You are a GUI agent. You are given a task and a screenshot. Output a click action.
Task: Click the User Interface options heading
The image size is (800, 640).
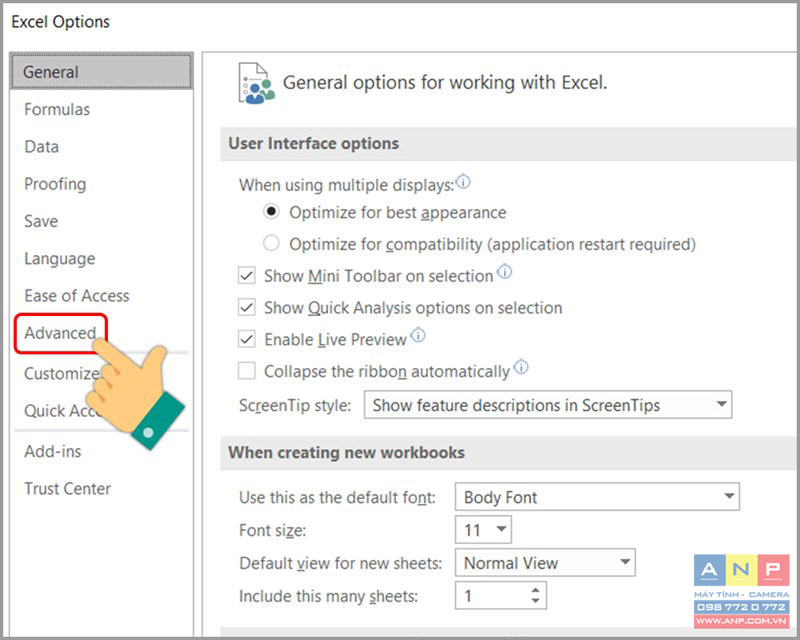(313, 143)
